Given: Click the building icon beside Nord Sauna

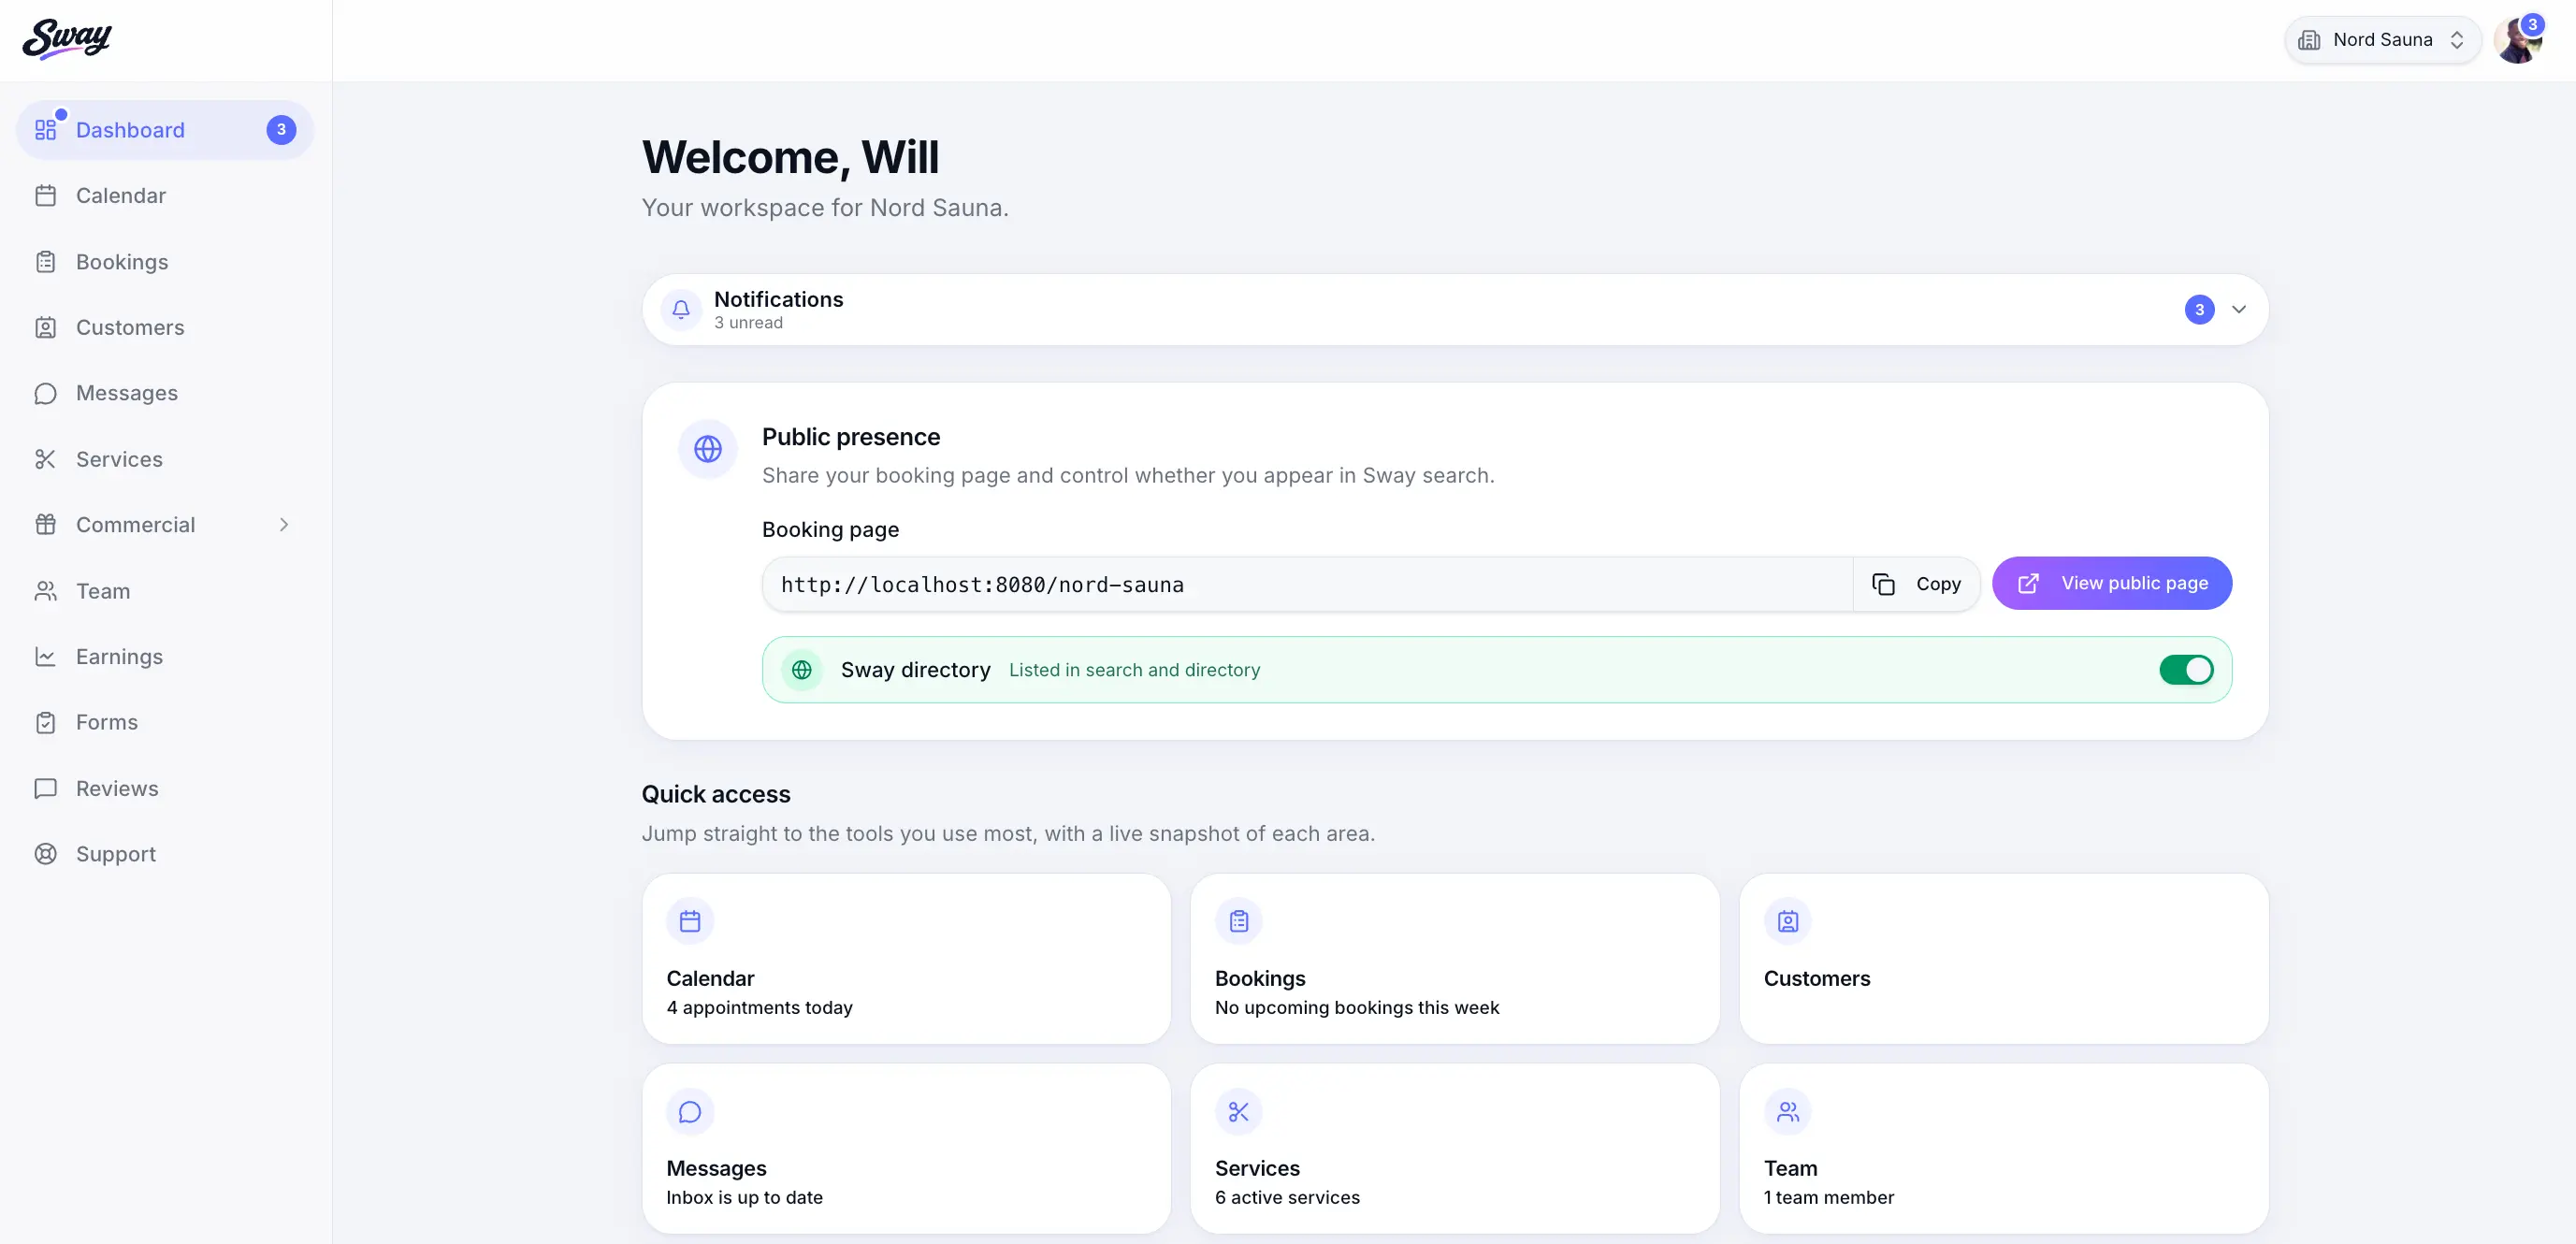Looking at the screenshot, I should point(2309,40).
